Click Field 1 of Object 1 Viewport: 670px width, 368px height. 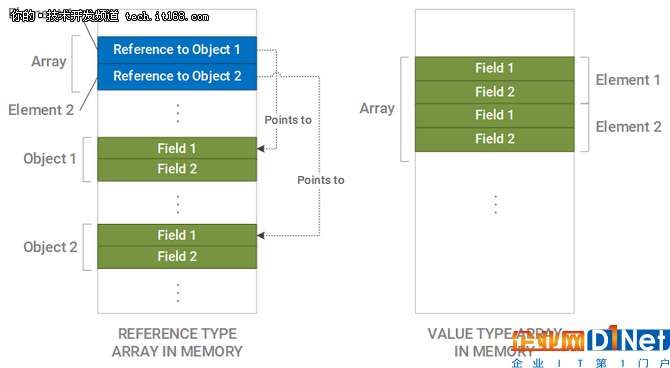click(x=177, y=148)
